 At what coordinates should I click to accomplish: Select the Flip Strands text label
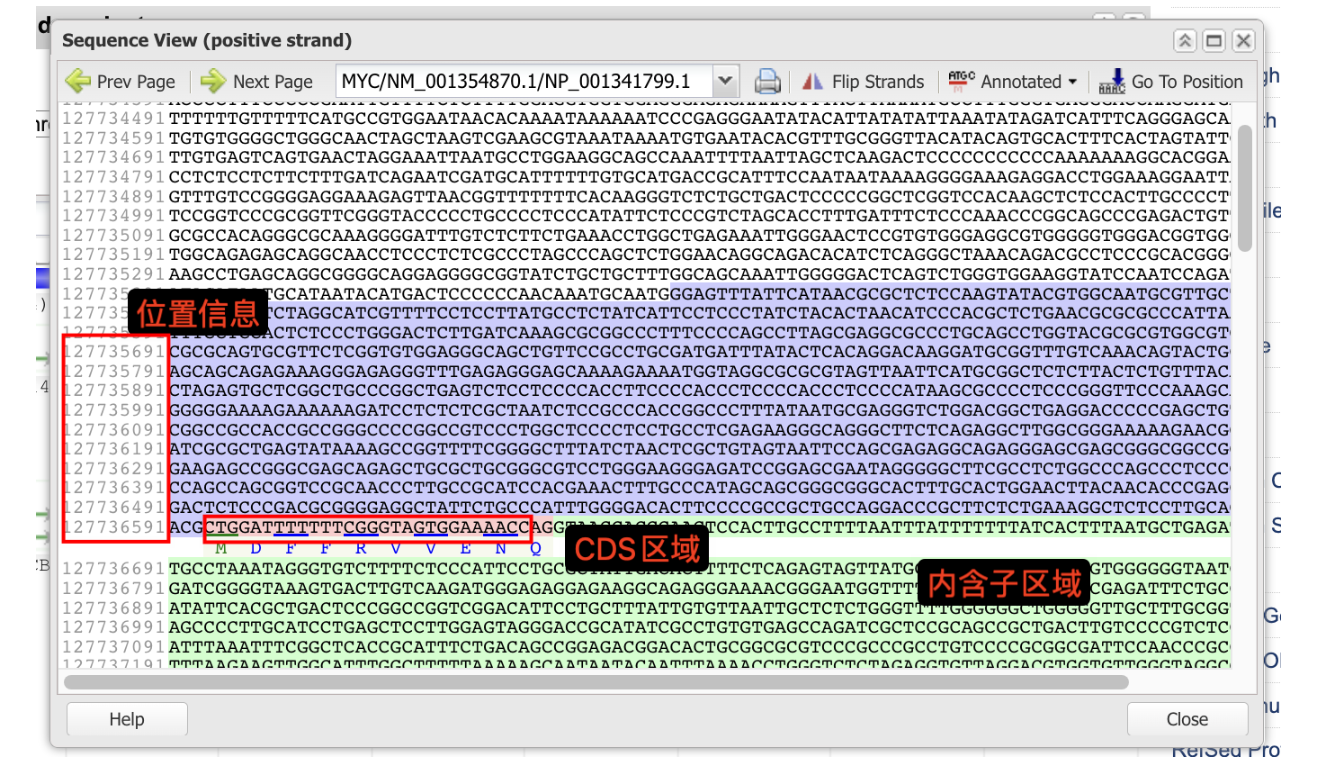[x=878, y=82]
